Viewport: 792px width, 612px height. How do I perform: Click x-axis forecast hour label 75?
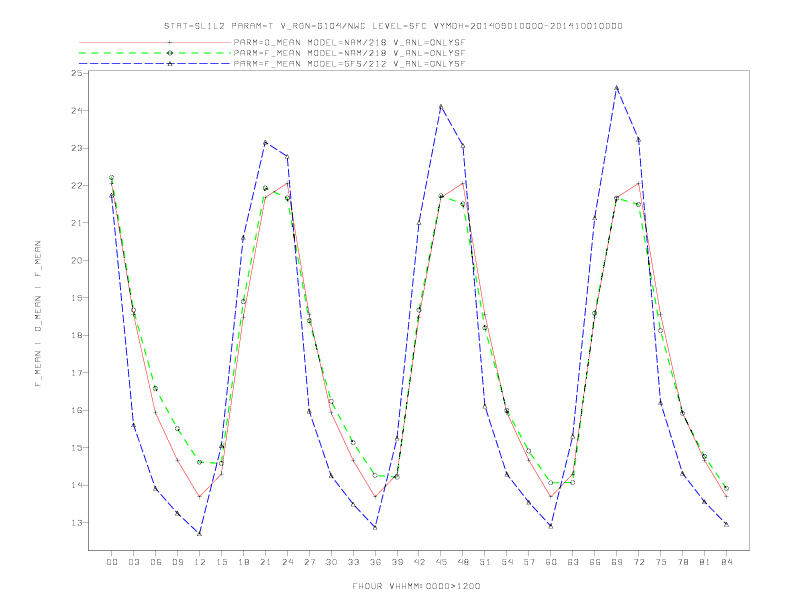661,562
